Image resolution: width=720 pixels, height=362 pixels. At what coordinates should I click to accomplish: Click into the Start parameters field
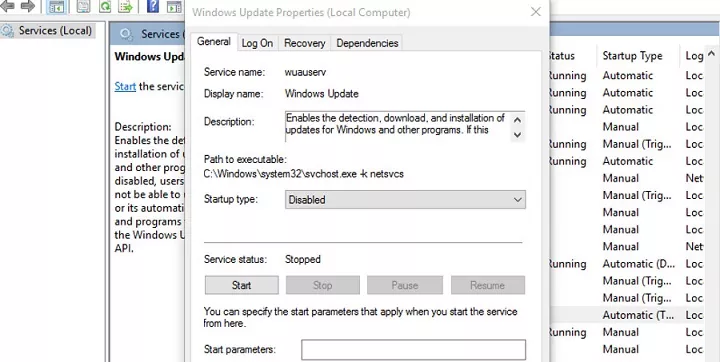tap(413, 350)
